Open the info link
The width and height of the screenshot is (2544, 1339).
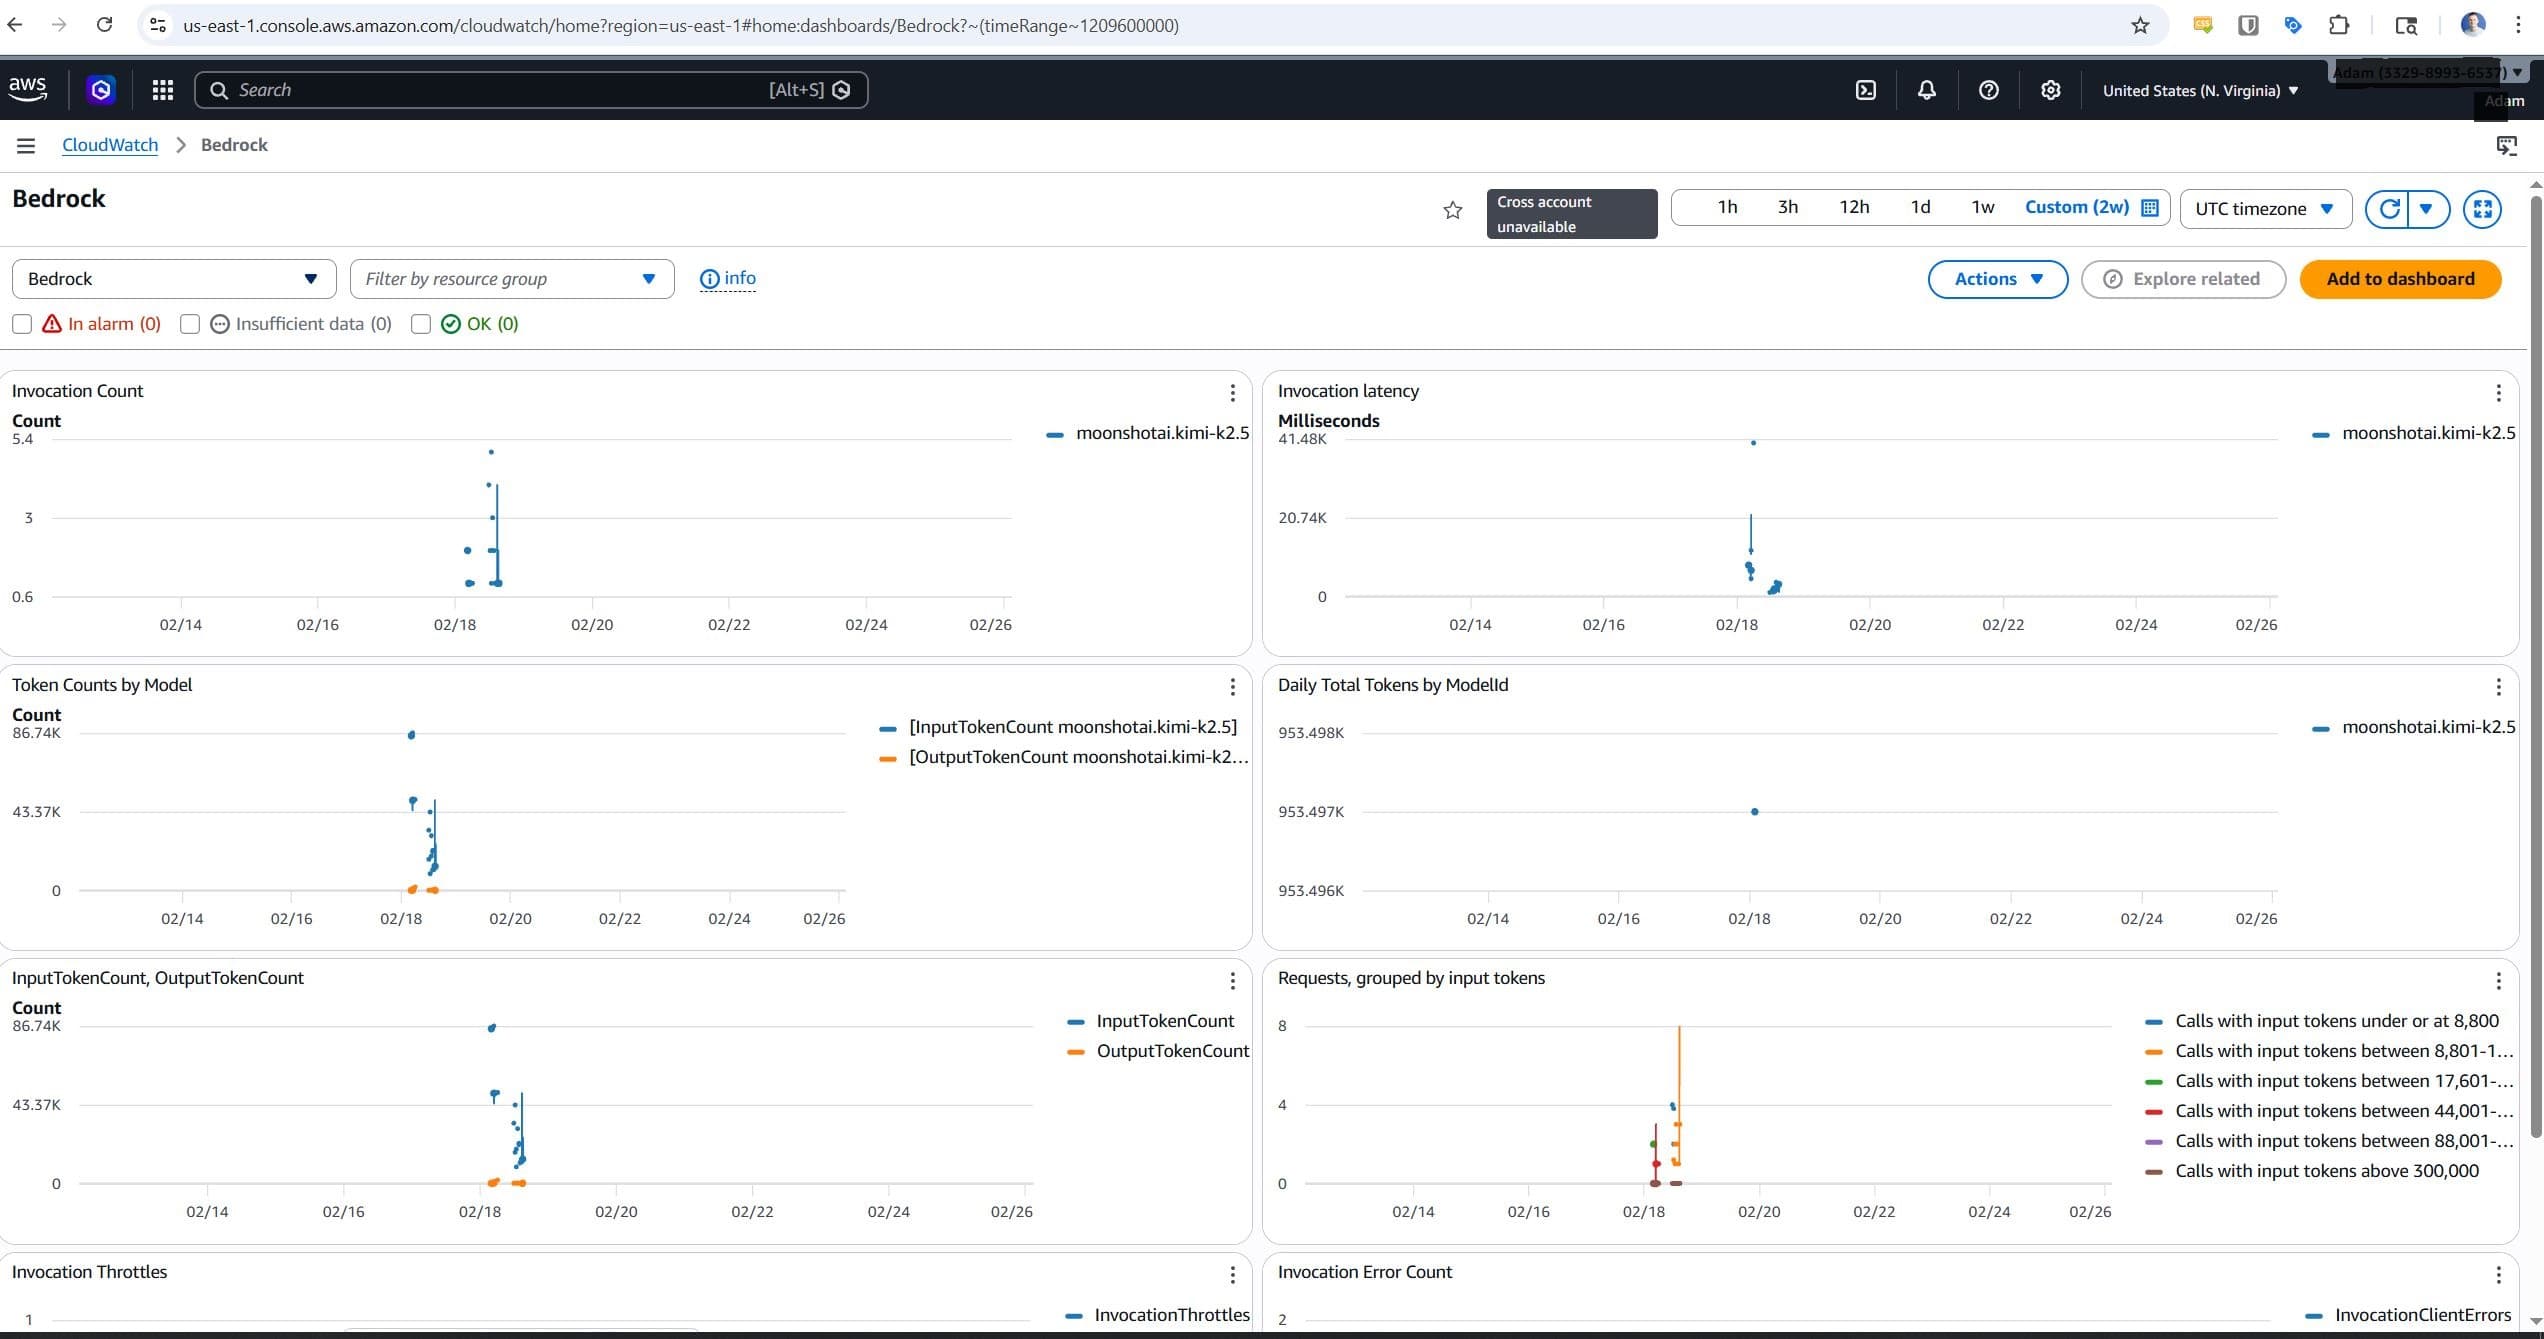tap(728, 279)
